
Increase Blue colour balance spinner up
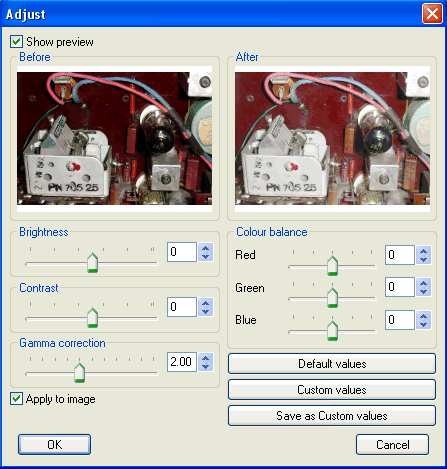pos(424,316)
